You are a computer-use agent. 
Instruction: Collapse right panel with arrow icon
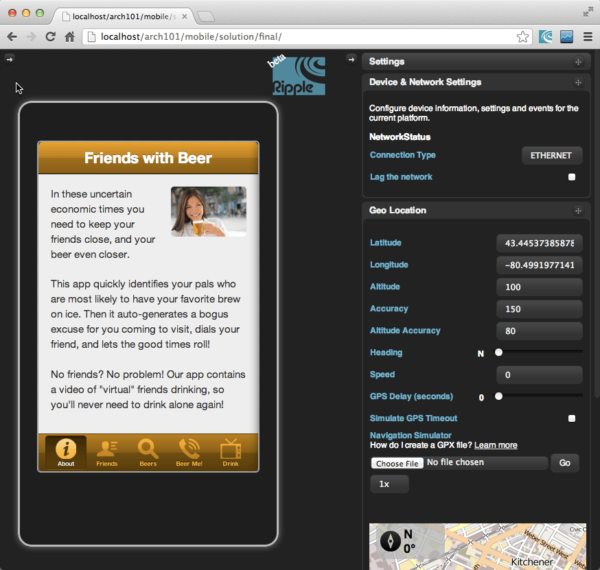click(351, 59)
